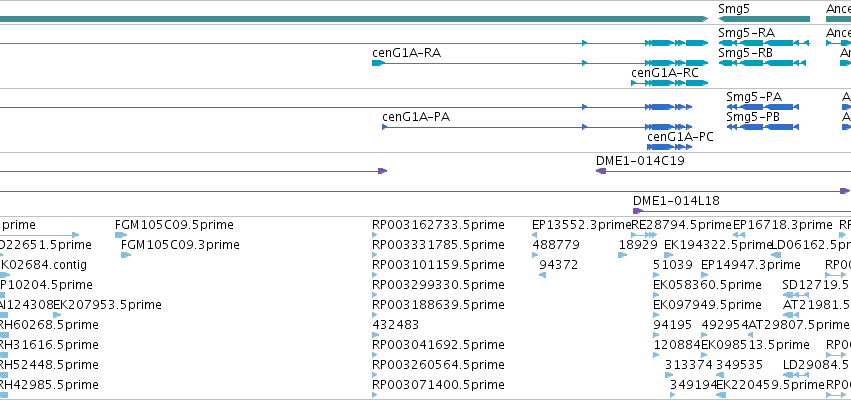851x400 pixels.
Task: Click the cenG1A-RC transcript glyph
Action: point(670,83)
